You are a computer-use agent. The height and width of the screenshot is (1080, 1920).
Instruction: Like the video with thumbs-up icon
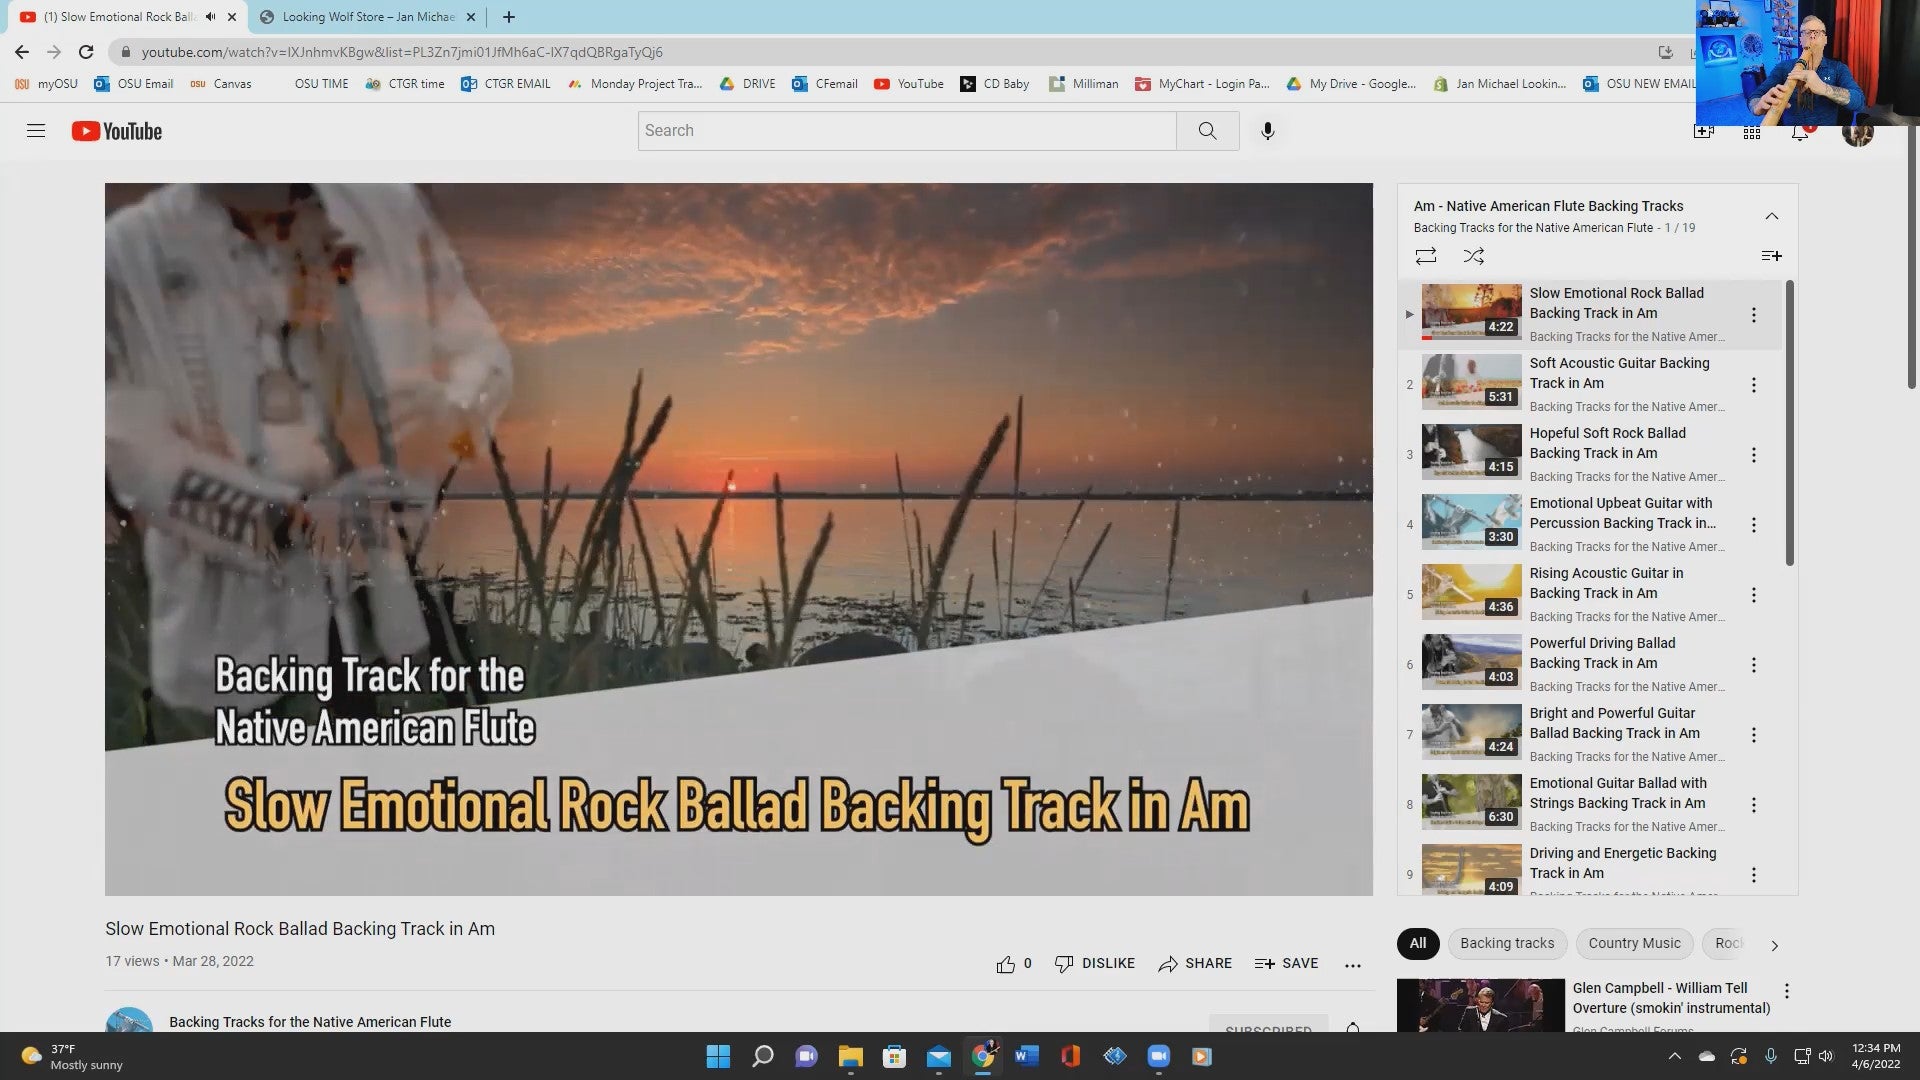[1005, 964]
